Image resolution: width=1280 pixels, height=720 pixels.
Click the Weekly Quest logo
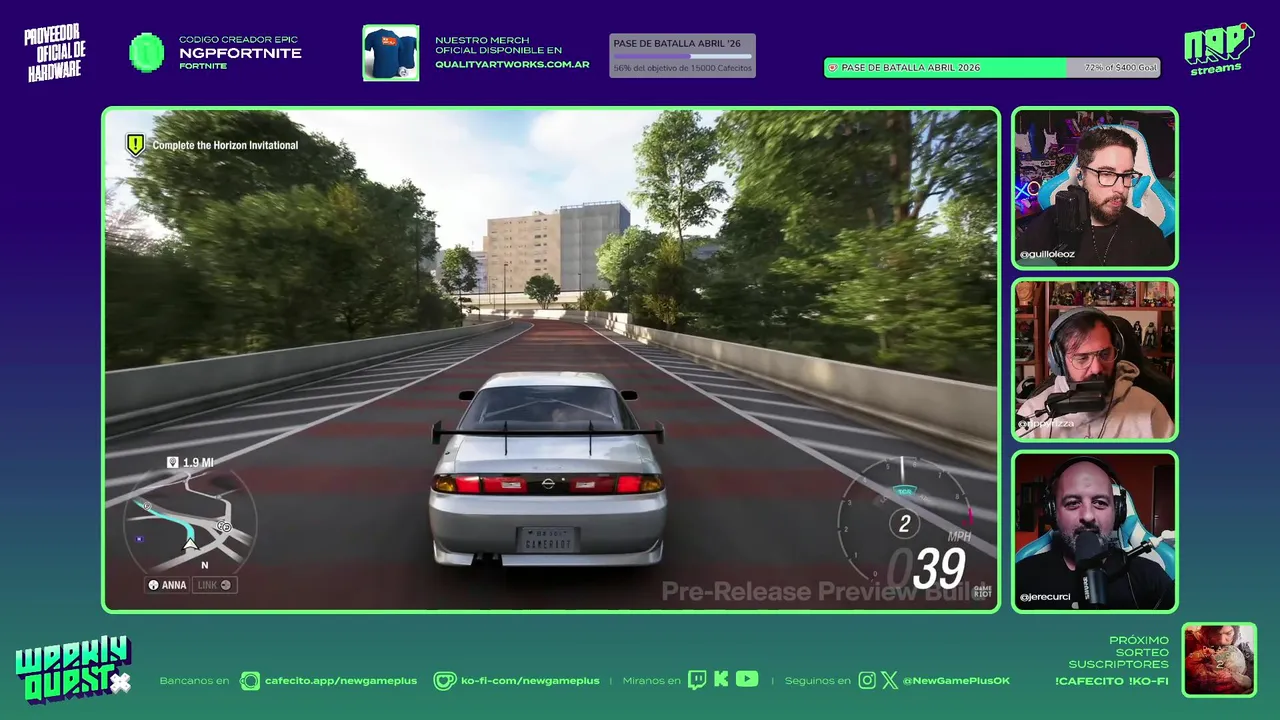(x=73, y=670)
